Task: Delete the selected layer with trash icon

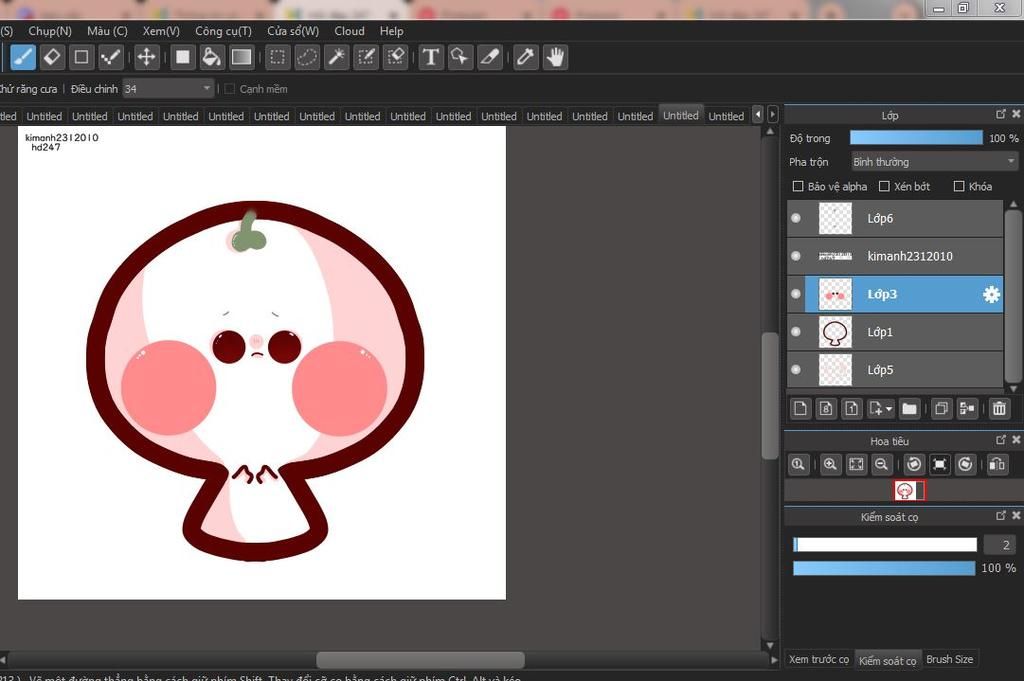Action: 999,409
